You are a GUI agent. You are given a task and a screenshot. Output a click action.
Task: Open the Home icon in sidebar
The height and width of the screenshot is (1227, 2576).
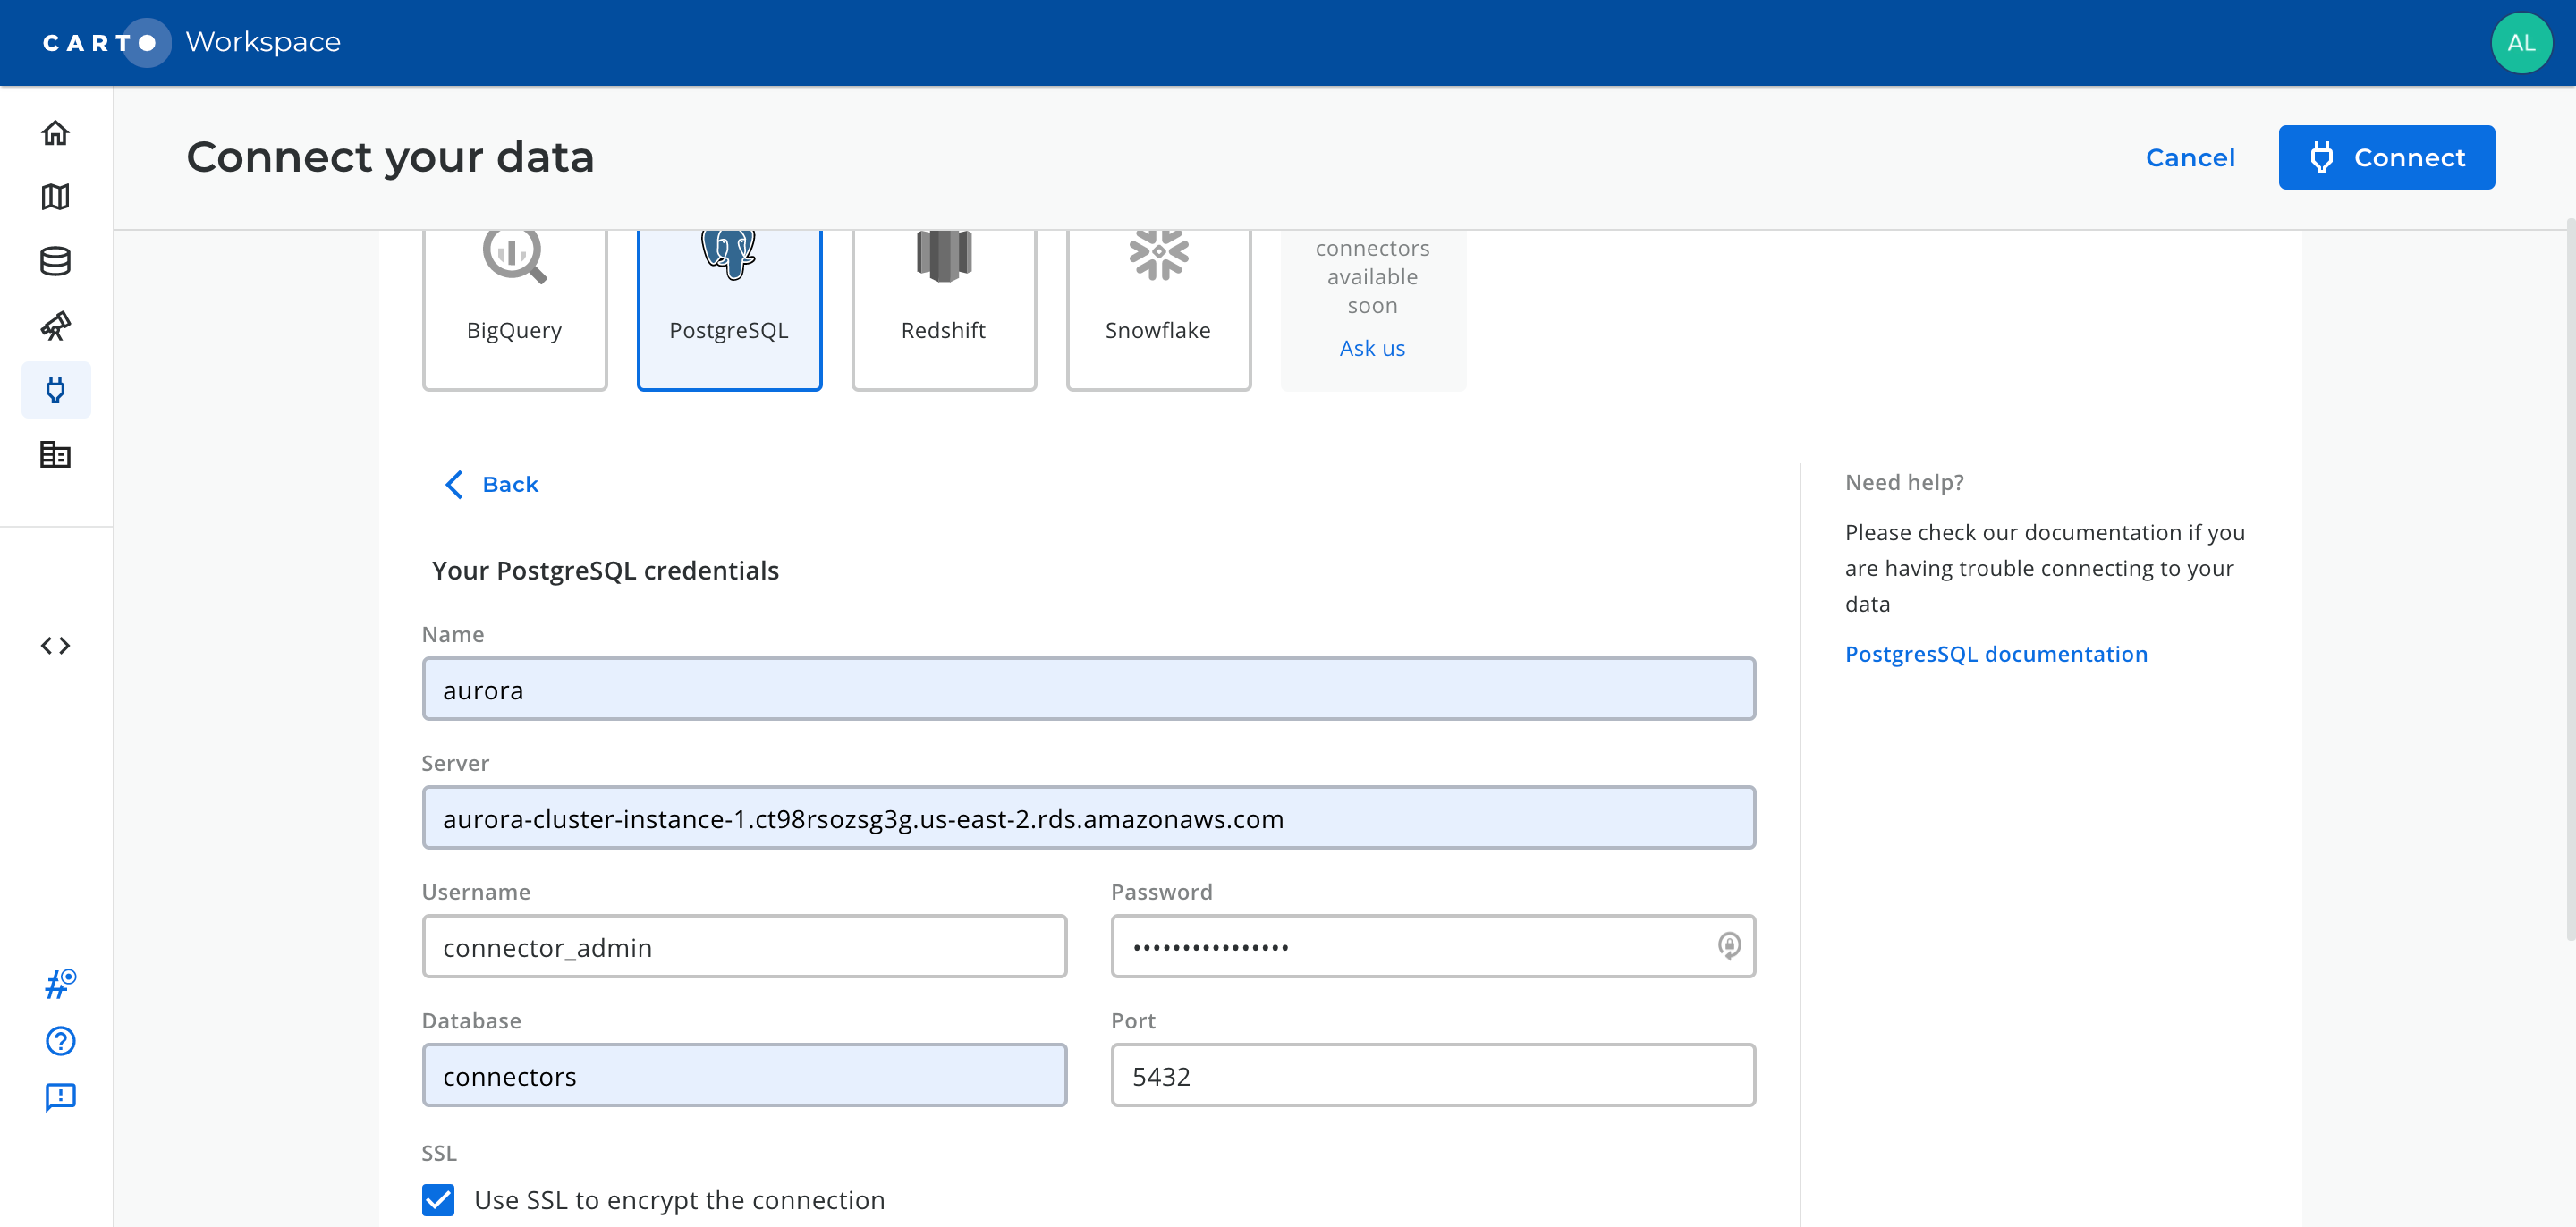pos(56,133)
